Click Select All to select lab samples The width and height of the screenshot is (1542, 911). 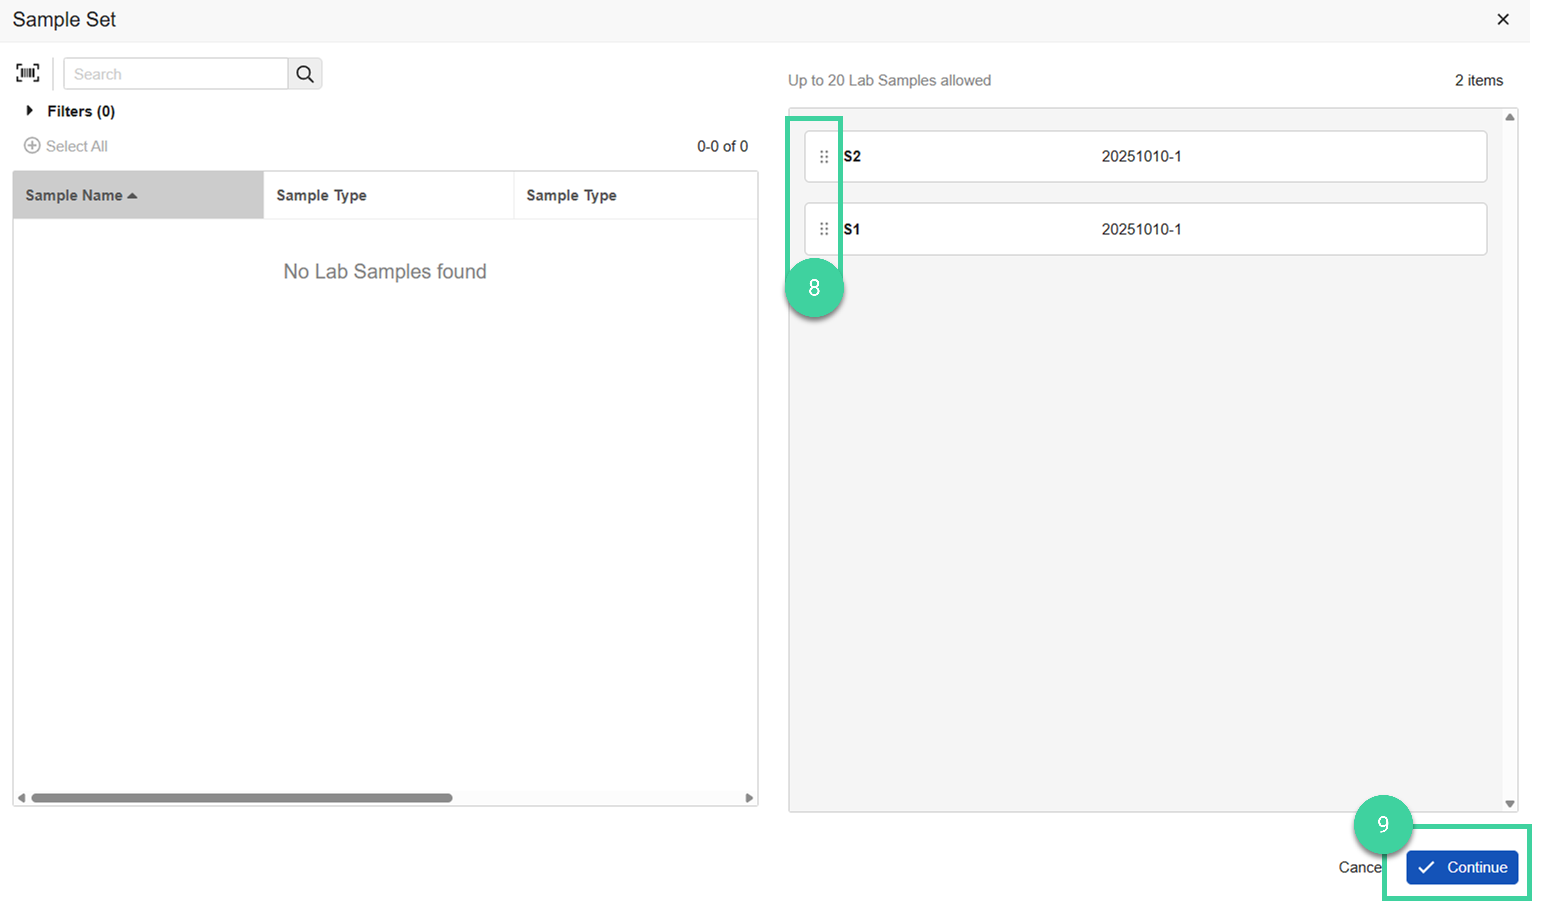click(75, 146)
